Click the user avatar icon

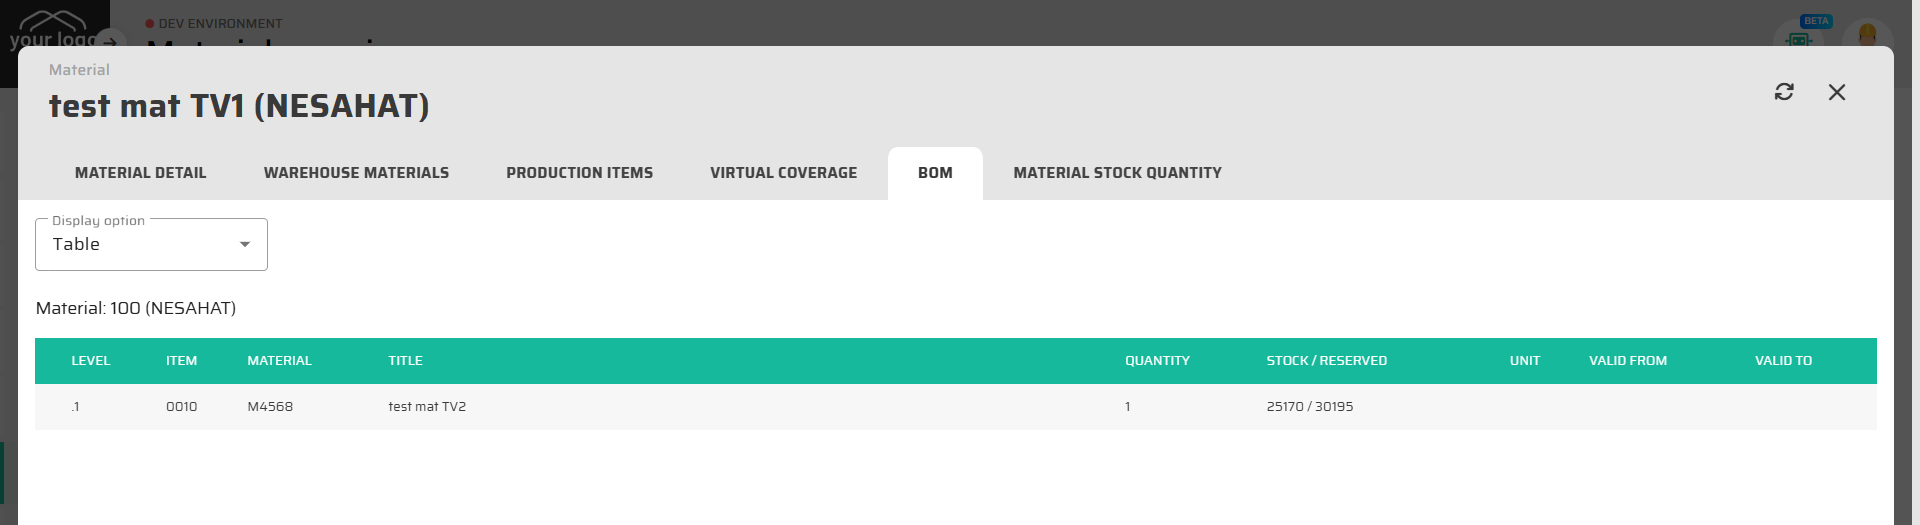pos(1866,36)
